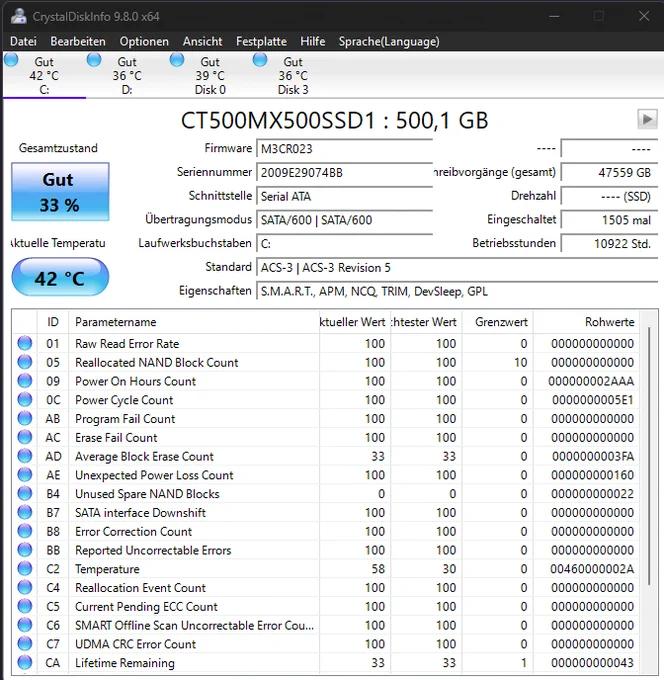664x680 pixels.
Task: Select raw value 0000000005E1
Action: tap(593, 400)
